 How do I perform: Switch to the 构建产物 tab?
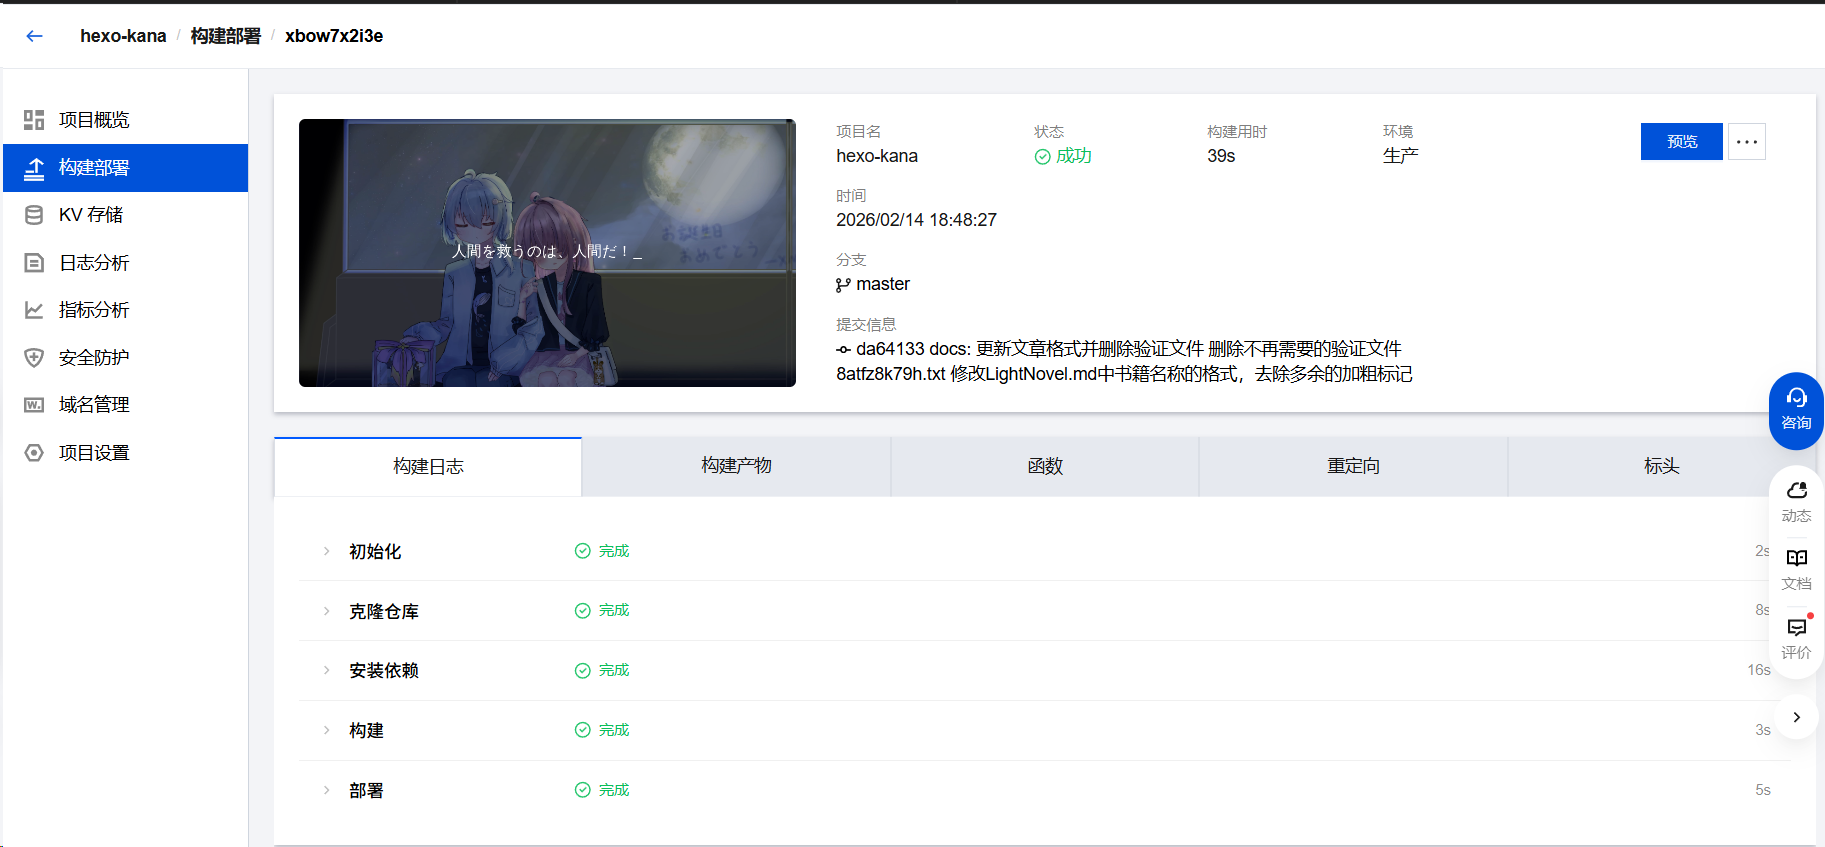click(736, 466)
